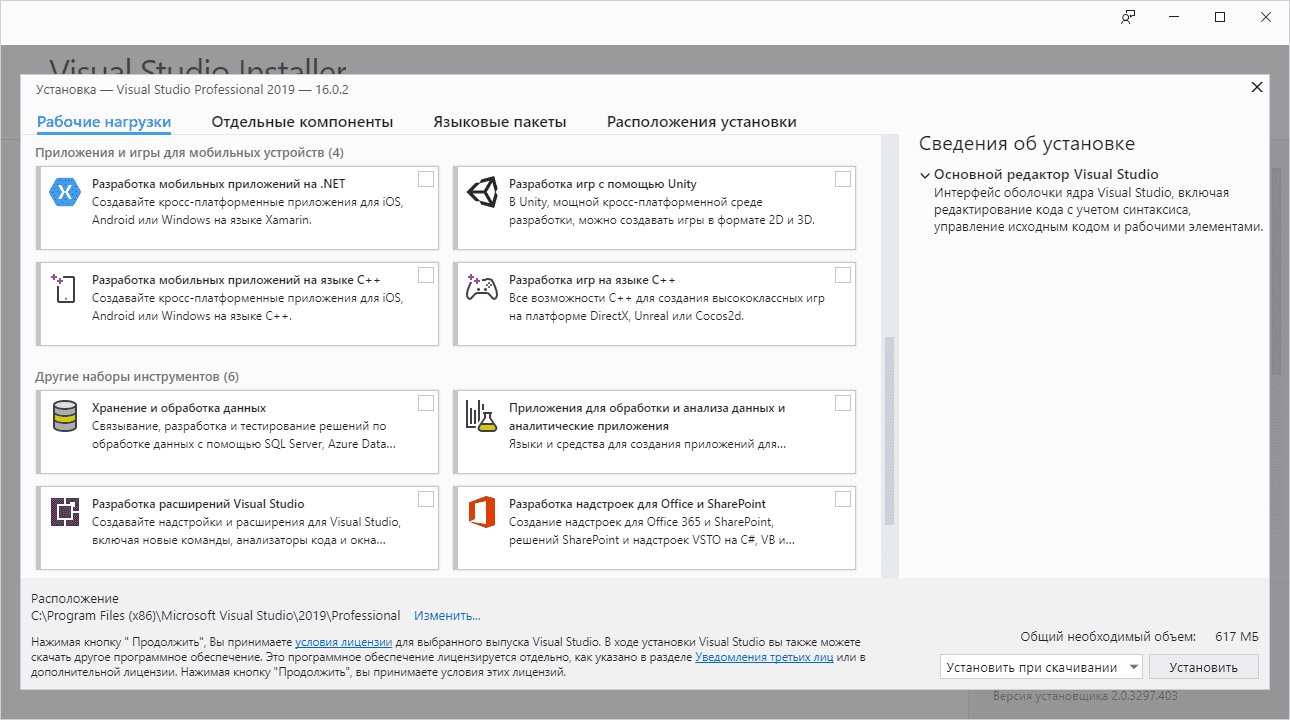
Task: Click the Установить button
Action: pyautogui.click(x=1204, y=667)
